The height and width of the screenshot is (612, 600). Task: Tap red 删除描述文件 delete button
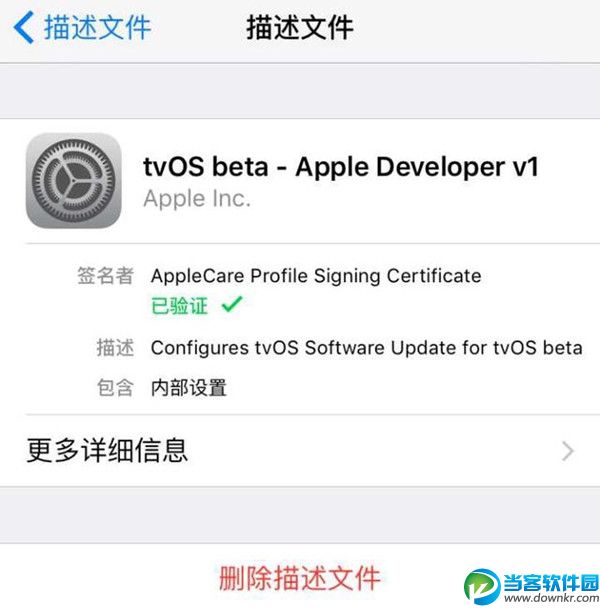point(300,578)
